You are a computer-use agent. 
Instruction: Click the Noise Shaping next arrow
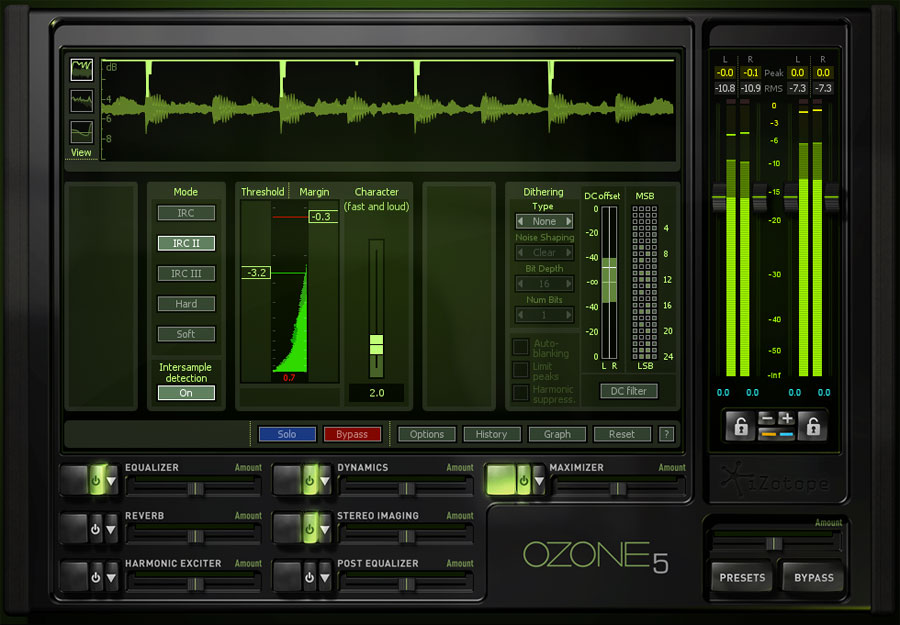tap(568, 253)
